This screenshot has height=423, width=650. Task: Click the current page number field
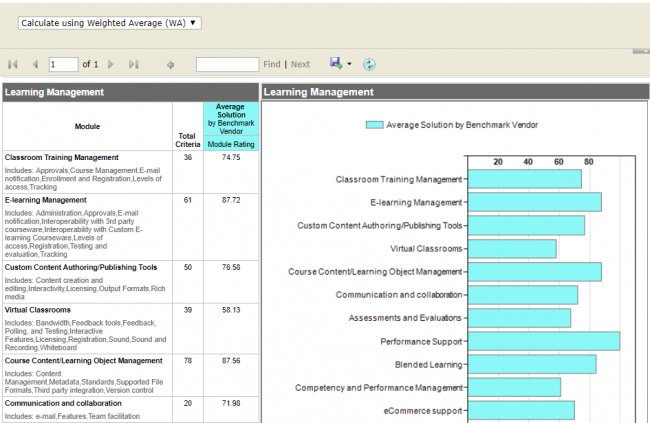pyautogui.click(x=63, y=64)
